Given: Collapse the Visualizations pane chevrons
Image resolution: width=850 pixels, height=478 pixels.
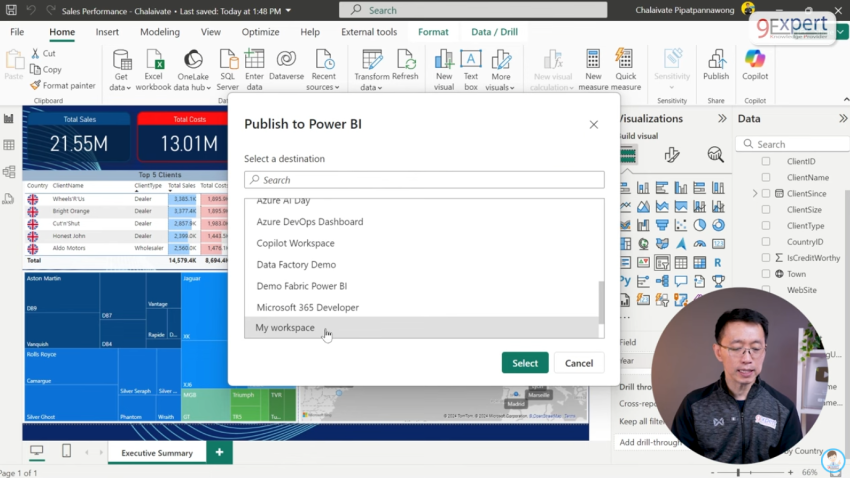Looking at the screenshot, I should (x=722, y=119).
